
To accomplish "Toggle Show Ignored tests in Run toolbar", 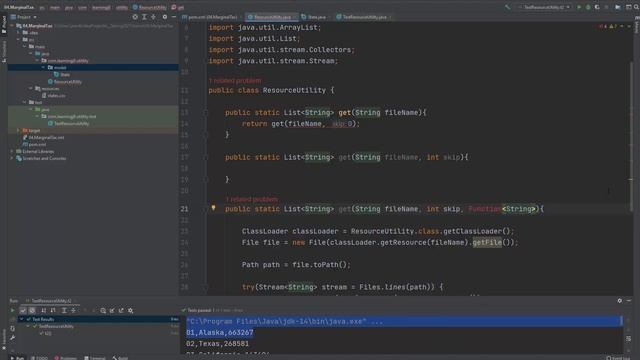I will pyautogui.click(x=32, y=311).
